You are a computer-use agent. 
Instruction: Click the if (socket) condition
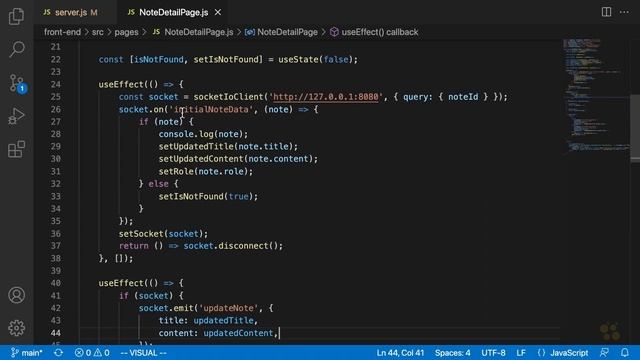(151, 296)
